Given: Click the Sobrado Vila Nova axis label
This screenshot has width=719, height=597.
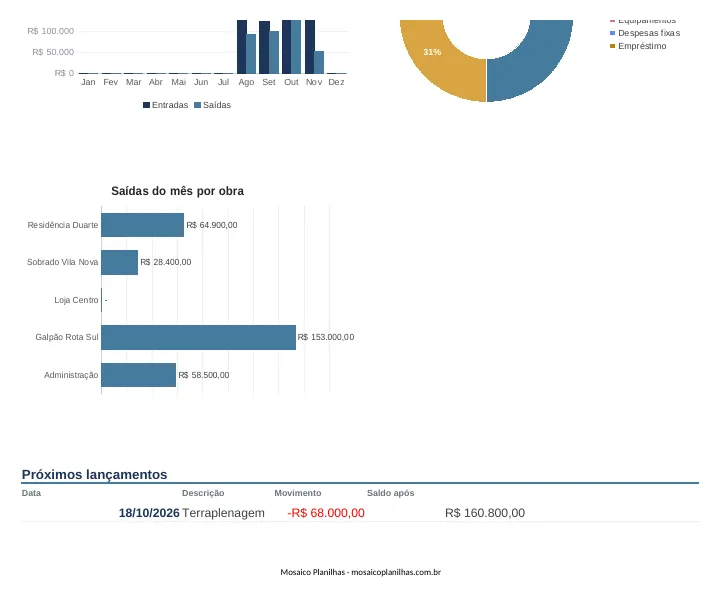Looking at the screenshot, I should tap(62, 262).
